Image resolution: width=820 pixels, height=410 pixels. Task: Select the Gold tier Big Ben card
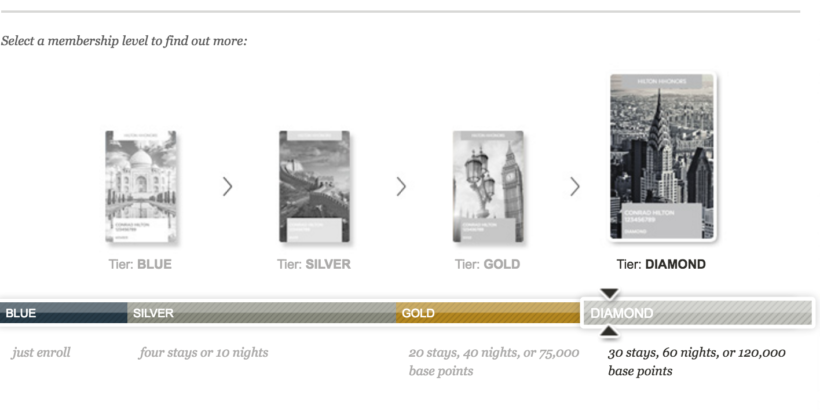pyautogui.click(x=487, y=187)
